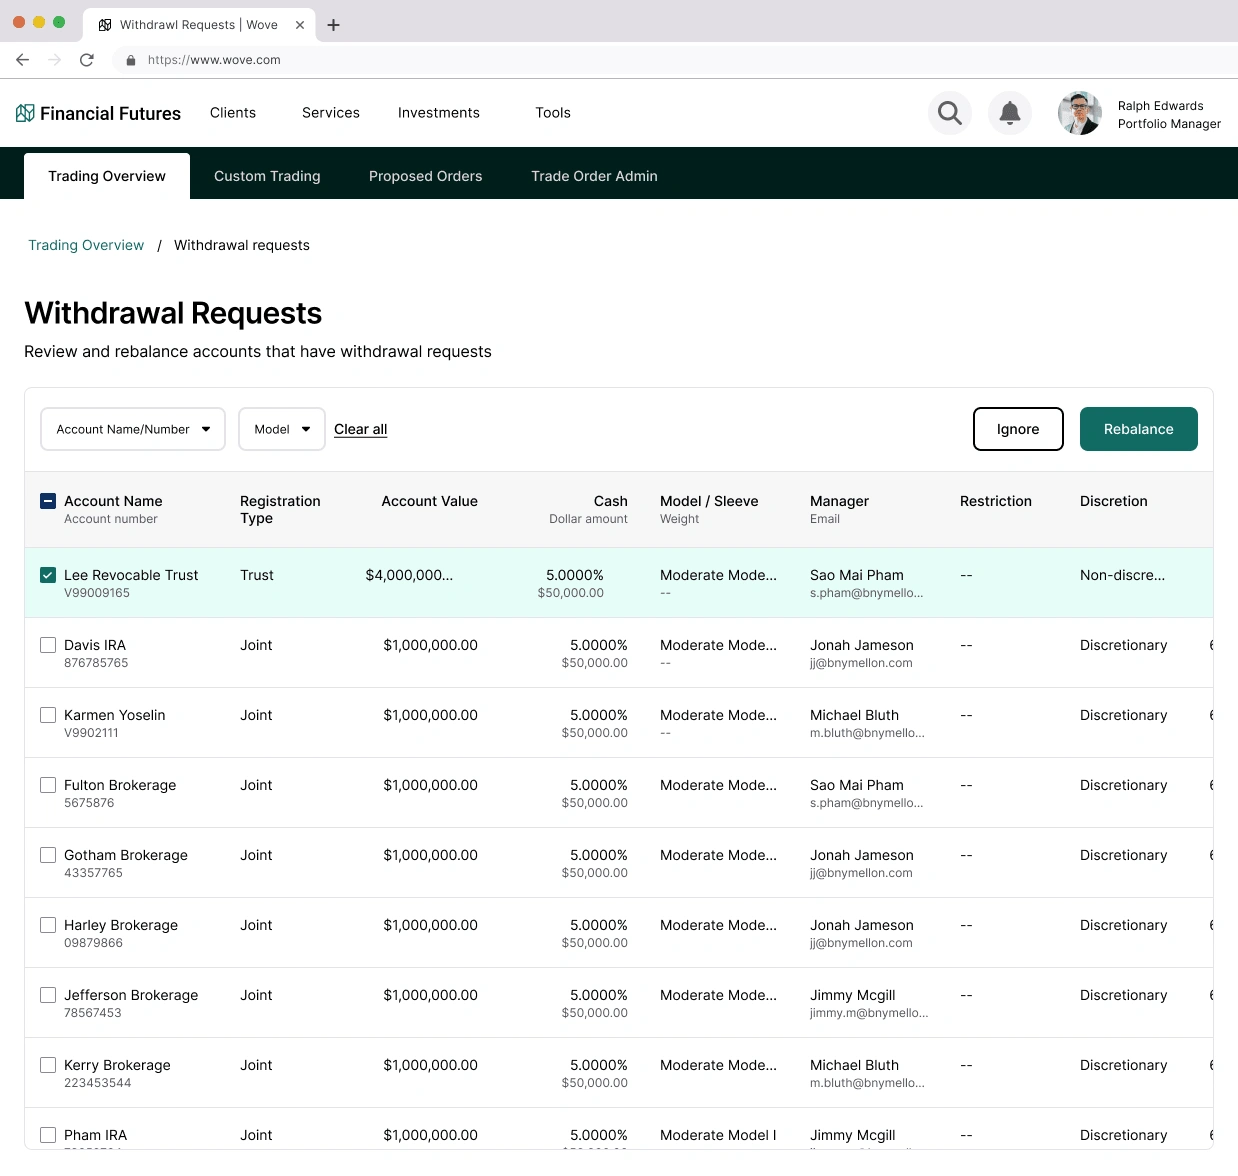
Task: Click the Account Name column header
Action: point(113,501)
